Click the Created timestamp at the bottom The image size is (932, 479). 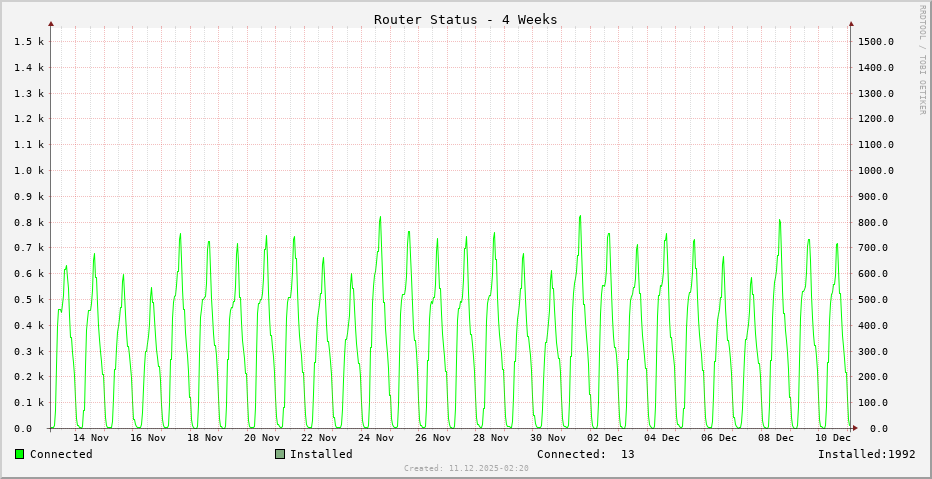[466, 468]
